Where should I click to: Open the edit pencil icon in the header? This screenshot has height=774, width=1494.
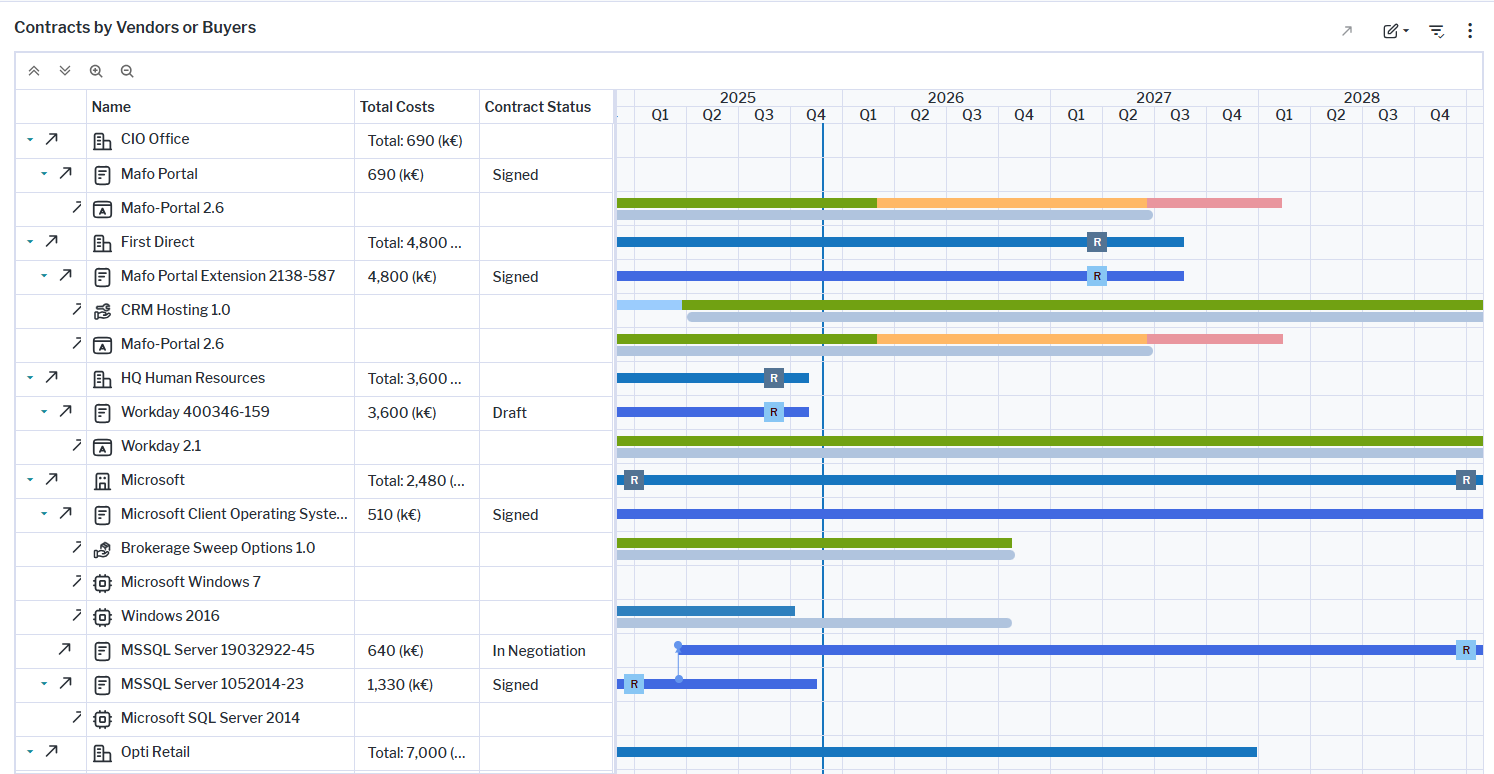(1390, 30)
